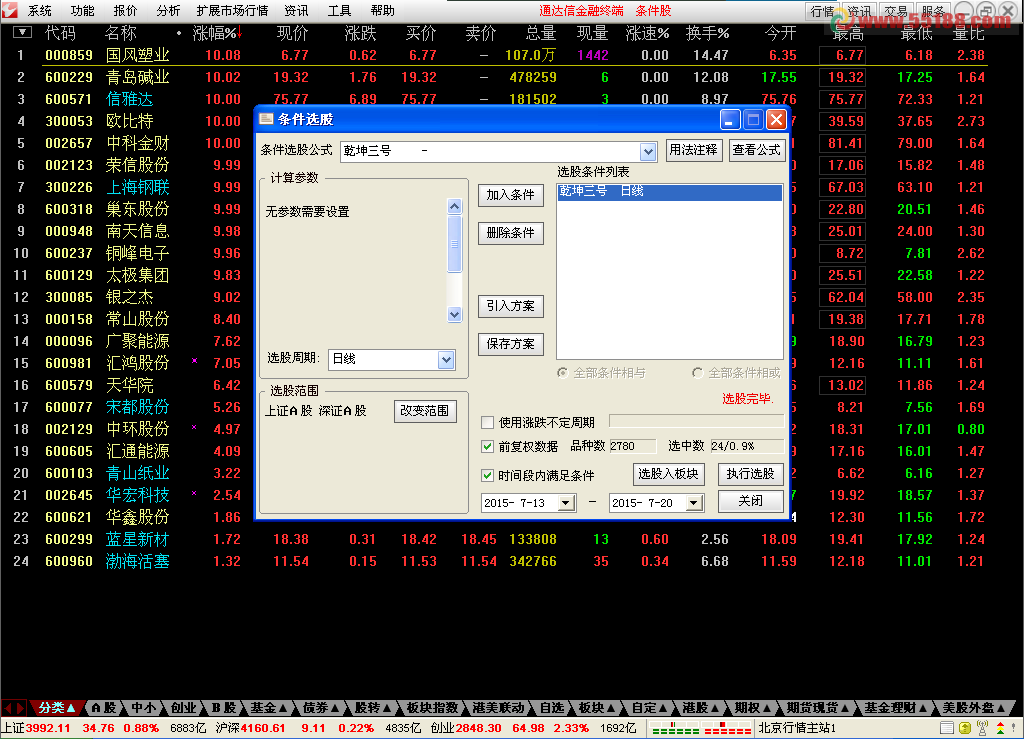Click the 查看公式 button
The image size is (1024, 739).
pyautogui.click(x=756, y=150)
